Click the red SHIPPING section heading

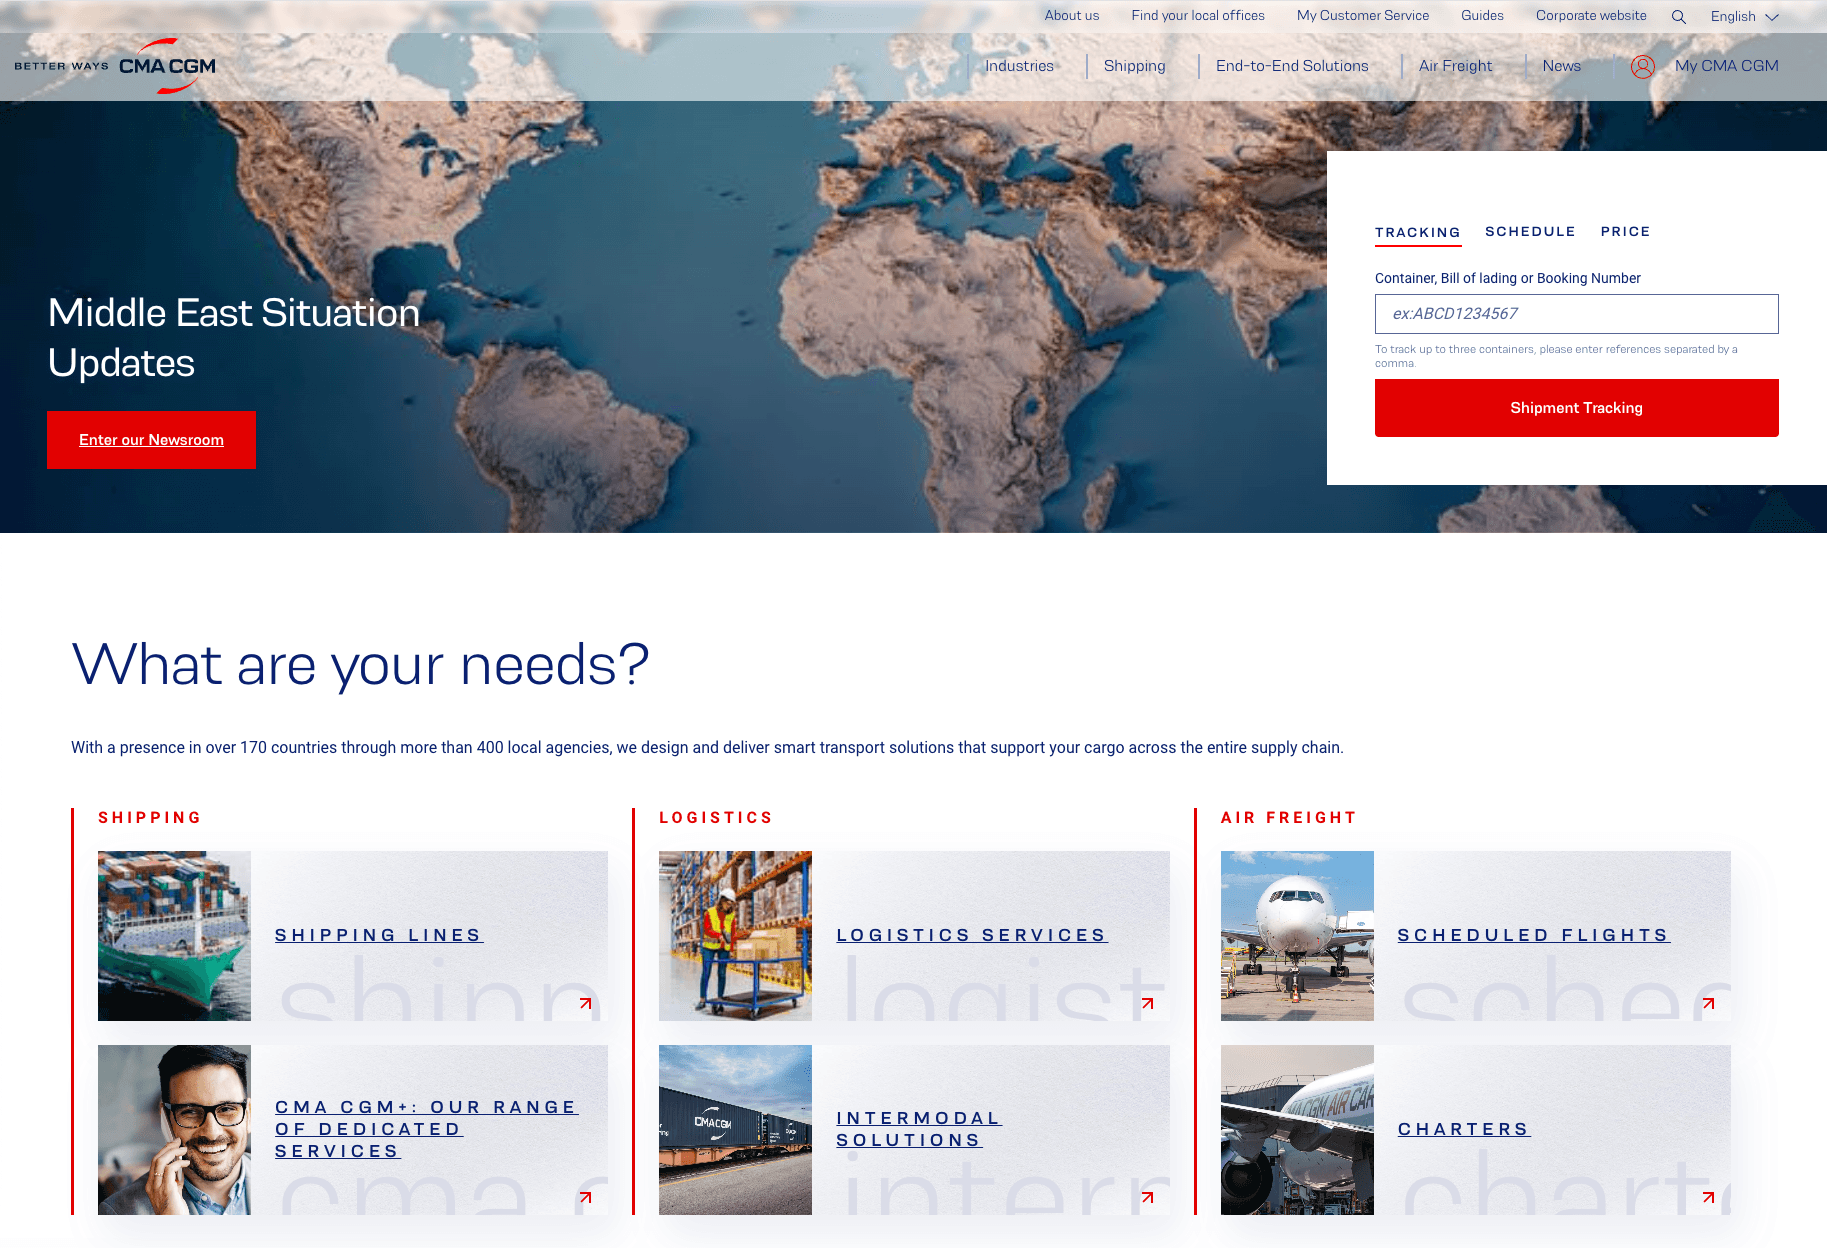pos(150,818)
